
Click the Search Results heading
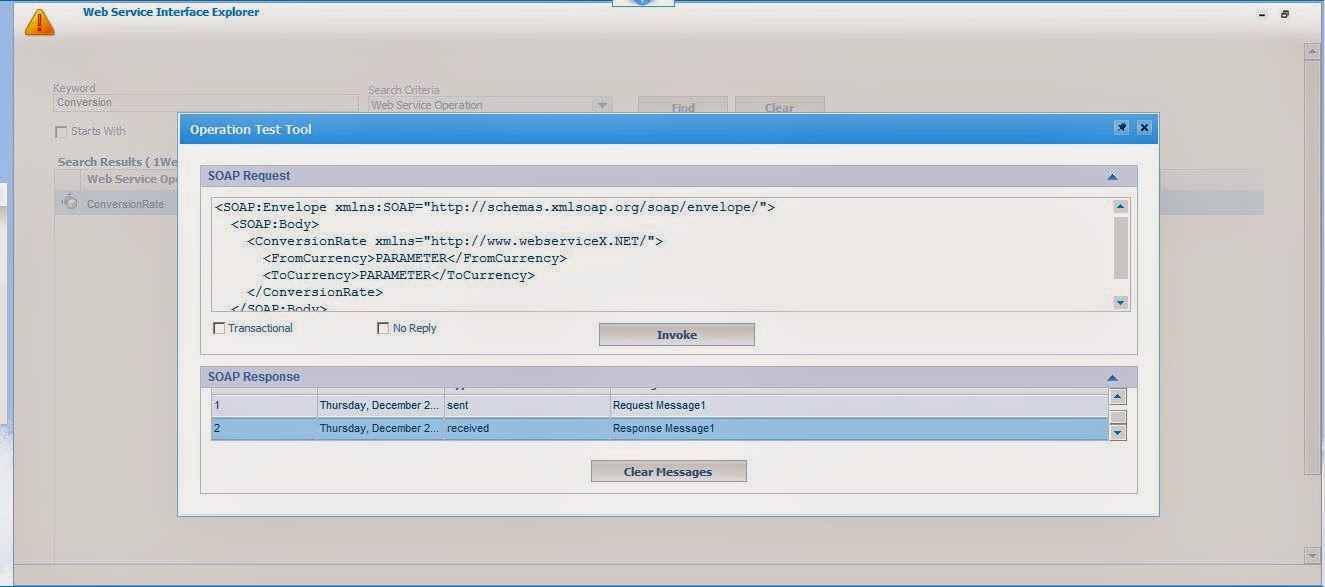117,162
